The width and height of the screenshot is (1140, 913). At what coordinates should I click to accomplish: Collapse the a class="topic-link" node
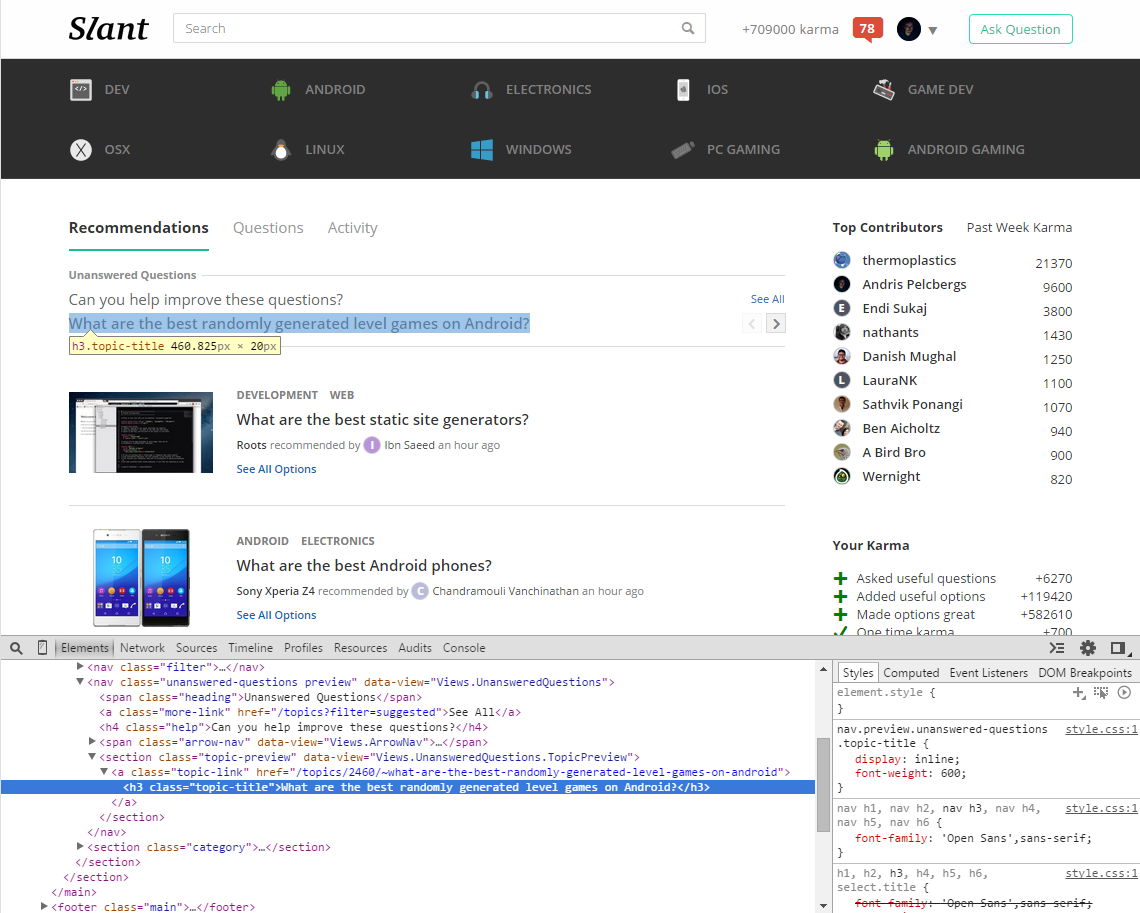104,772
